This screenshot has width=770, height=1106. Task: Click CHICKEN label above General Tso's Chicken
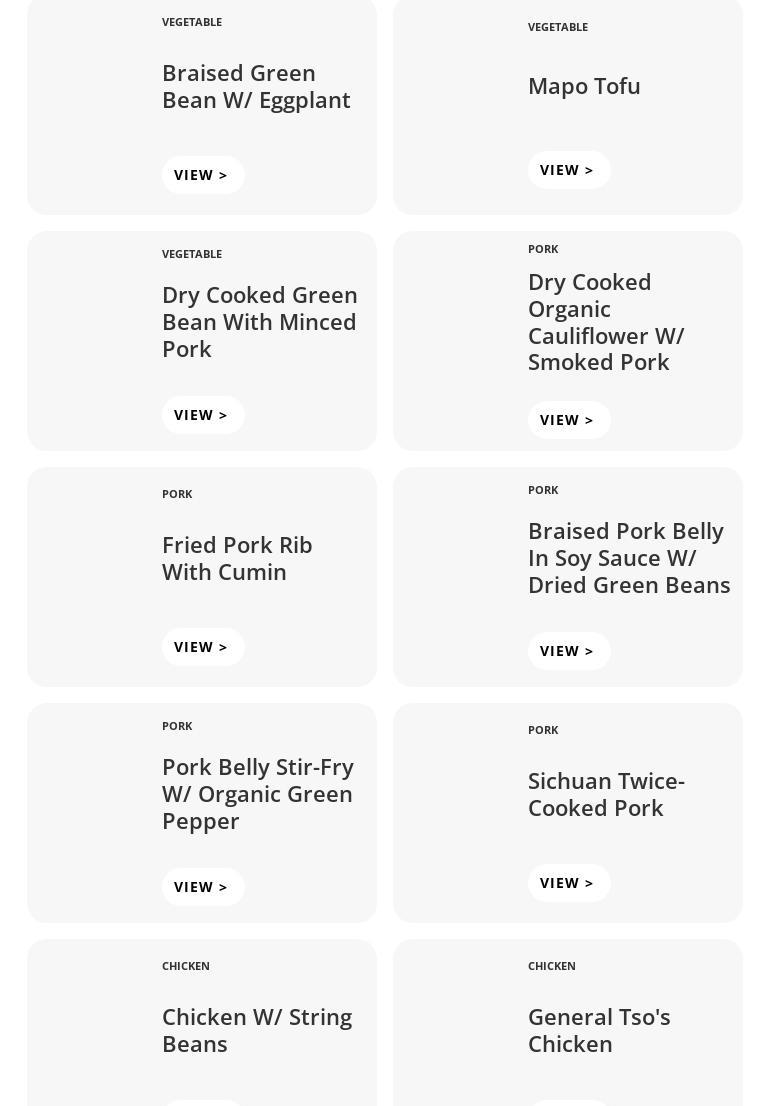pyautogui.click(x=552, y=966)
